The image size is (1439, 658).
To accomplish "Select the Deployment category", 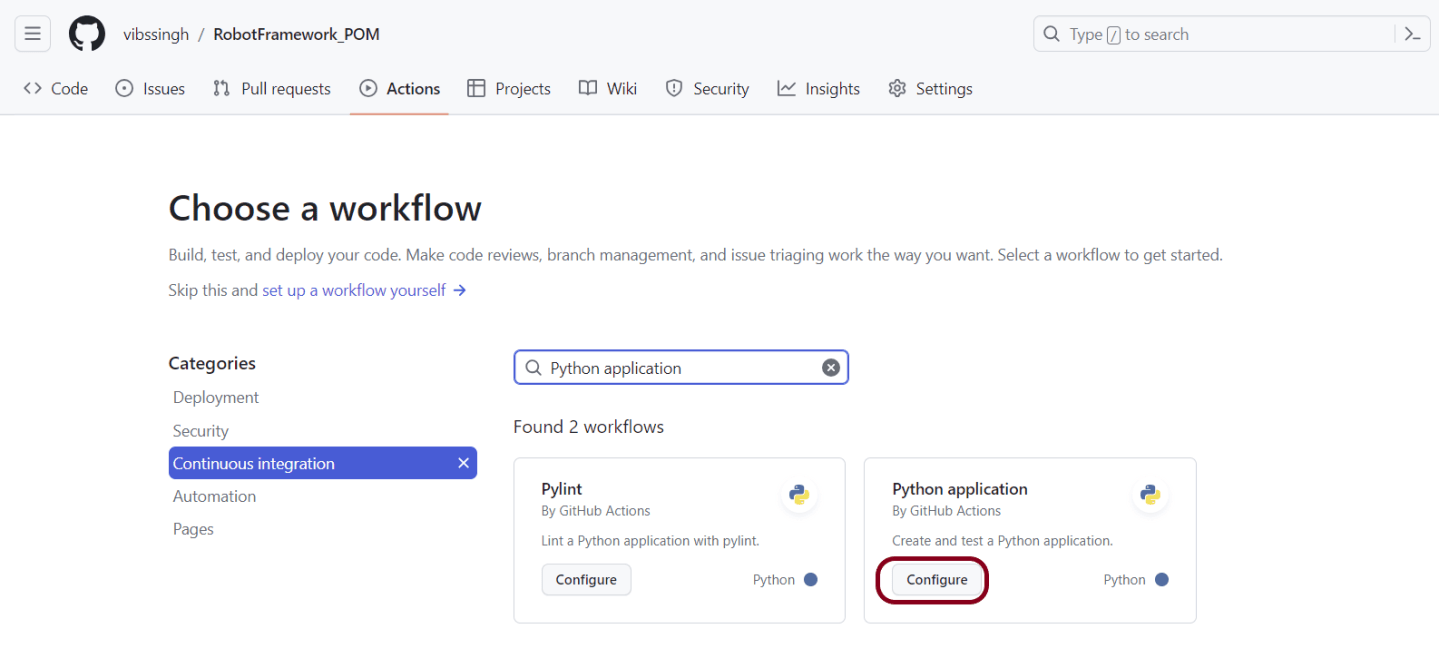I will 216,397.
